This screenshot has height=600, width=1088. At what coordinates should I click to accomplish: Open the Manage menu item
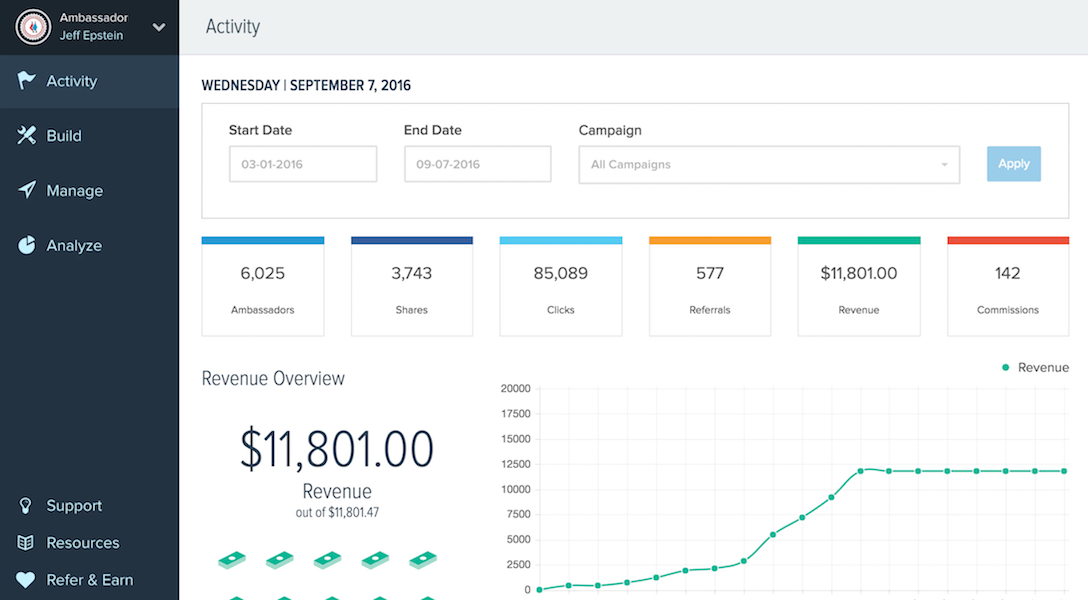tap(75, 191)
